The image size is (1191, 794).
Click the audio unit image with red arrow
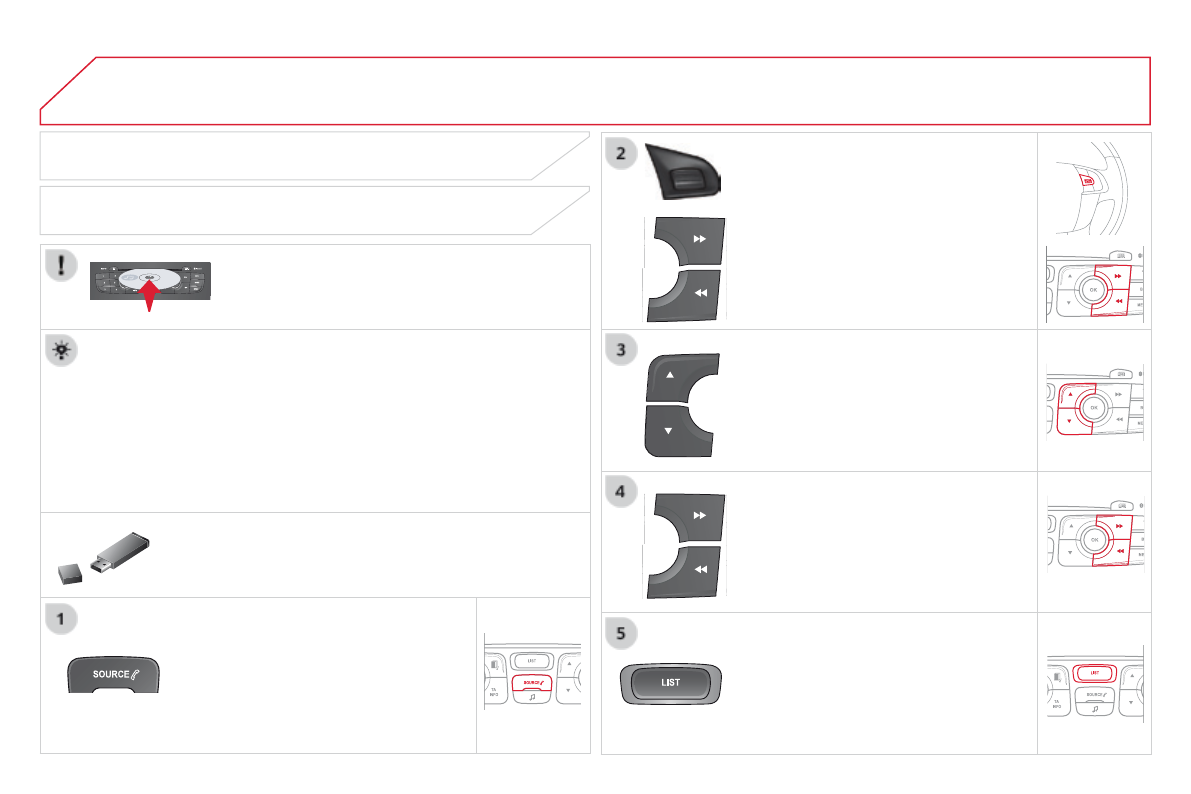151,282
